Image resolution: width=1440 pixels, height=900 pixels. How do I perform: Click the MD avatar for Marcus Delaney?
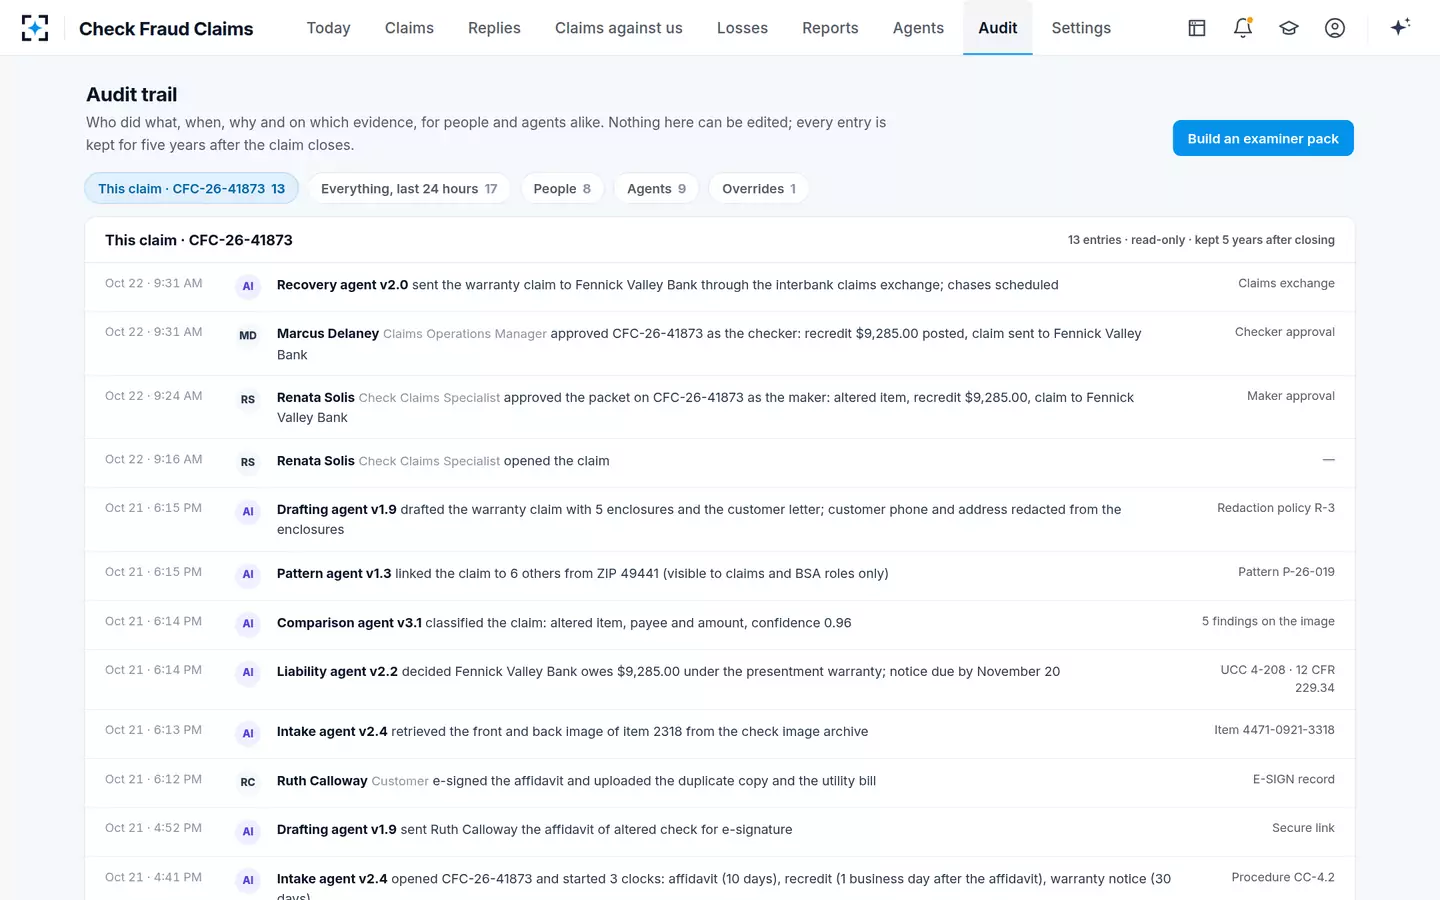(248, 336)
